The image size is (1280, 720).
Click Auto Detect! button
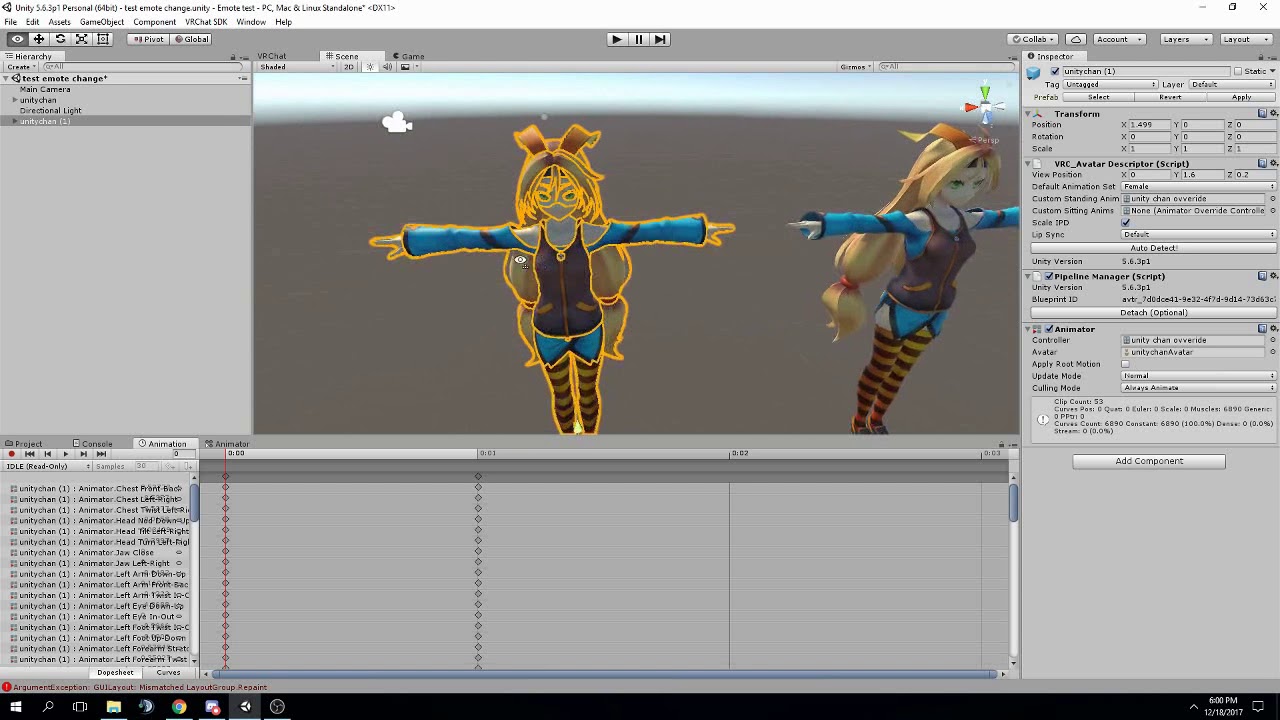[x=1153, y=248]
